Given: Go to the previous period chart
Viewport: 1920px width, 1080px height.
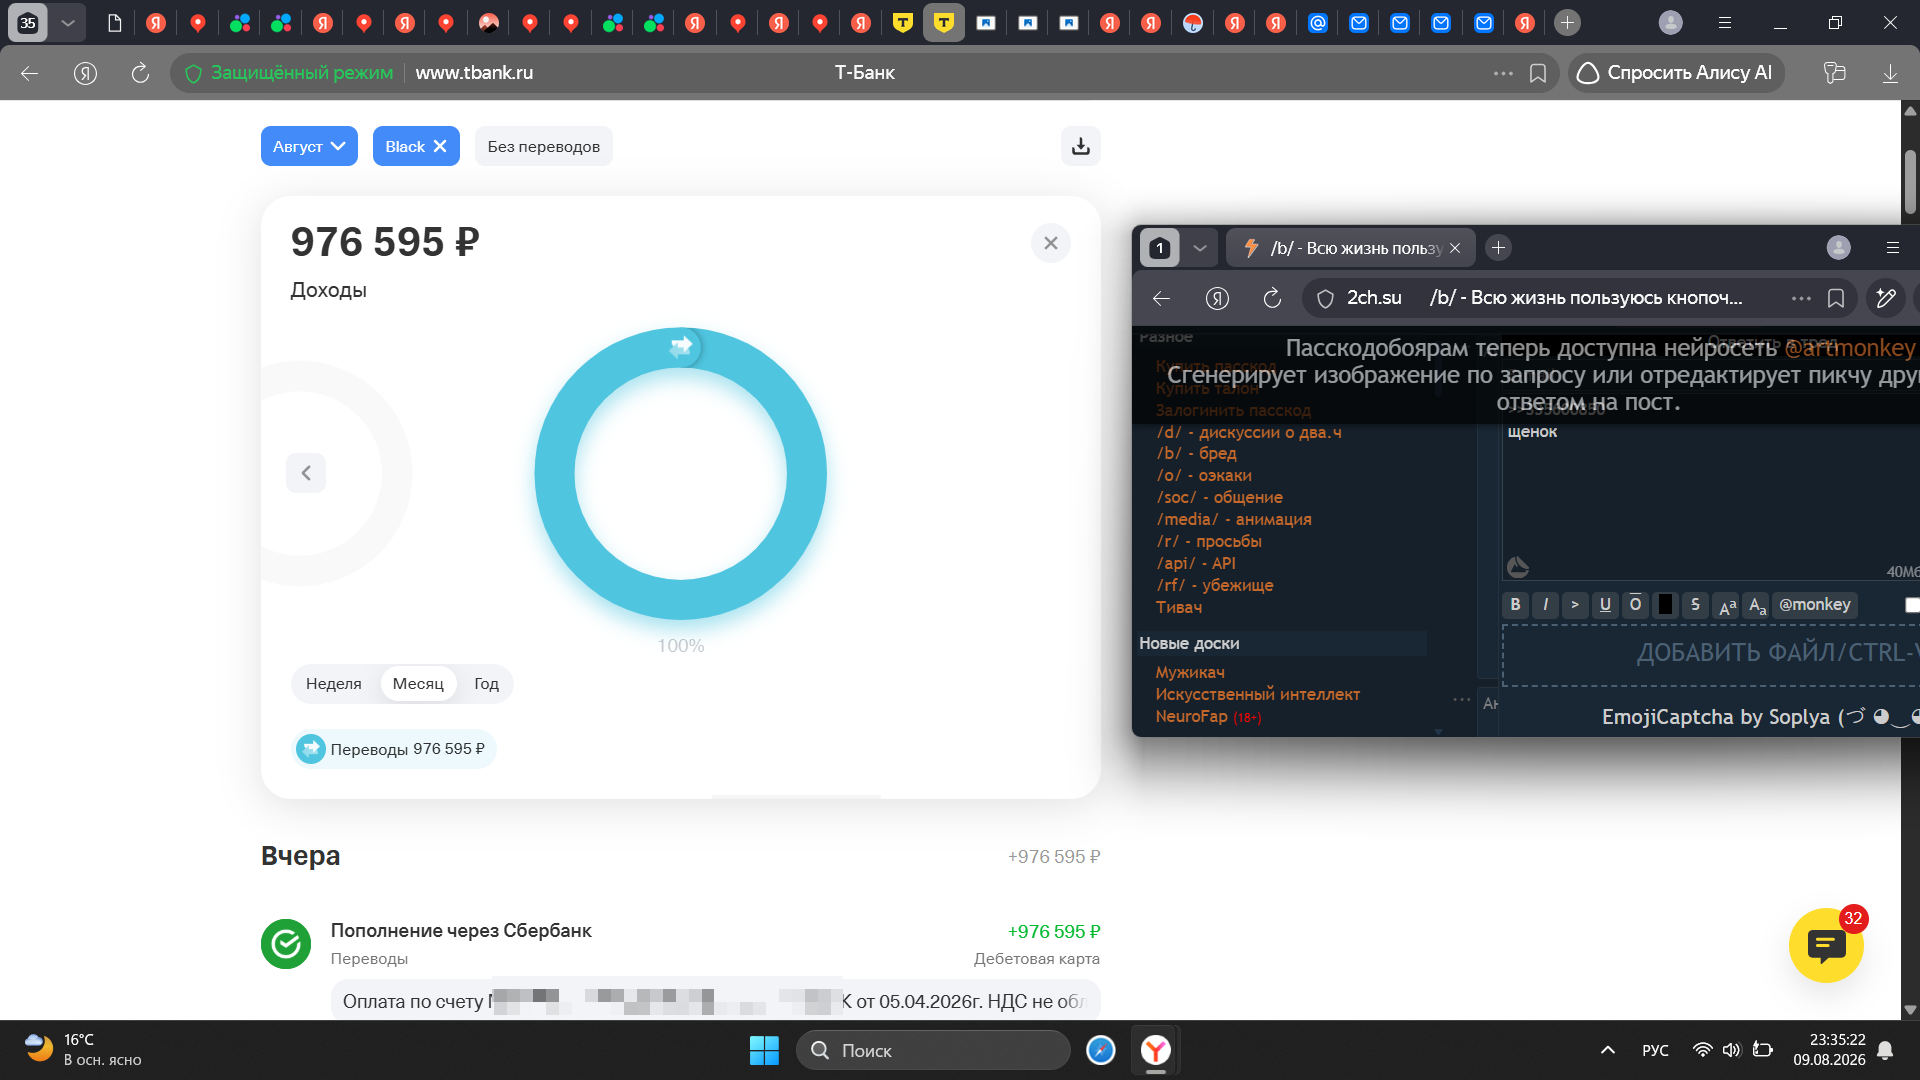Looking at the screenshot, I should tap(306, 473).
